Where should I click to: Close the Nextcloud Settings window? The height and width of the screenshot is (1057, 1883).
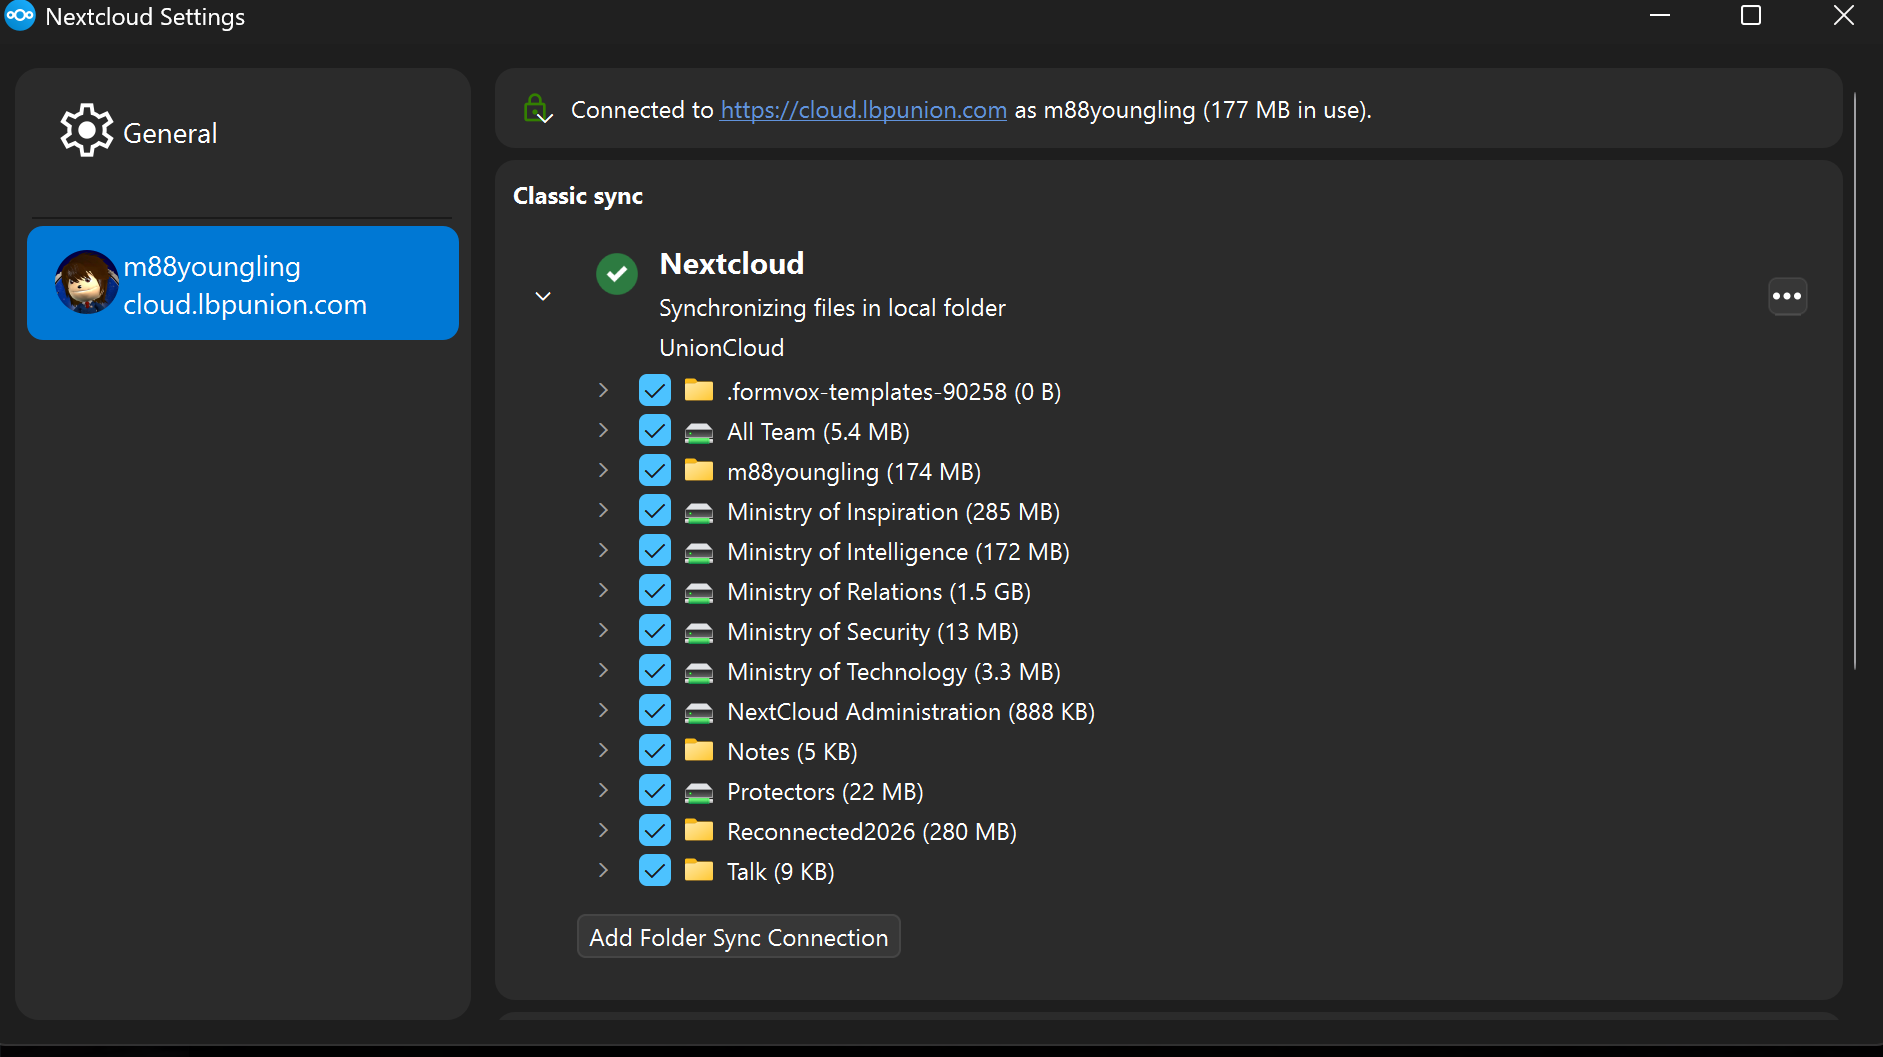tap(1844, 15)
